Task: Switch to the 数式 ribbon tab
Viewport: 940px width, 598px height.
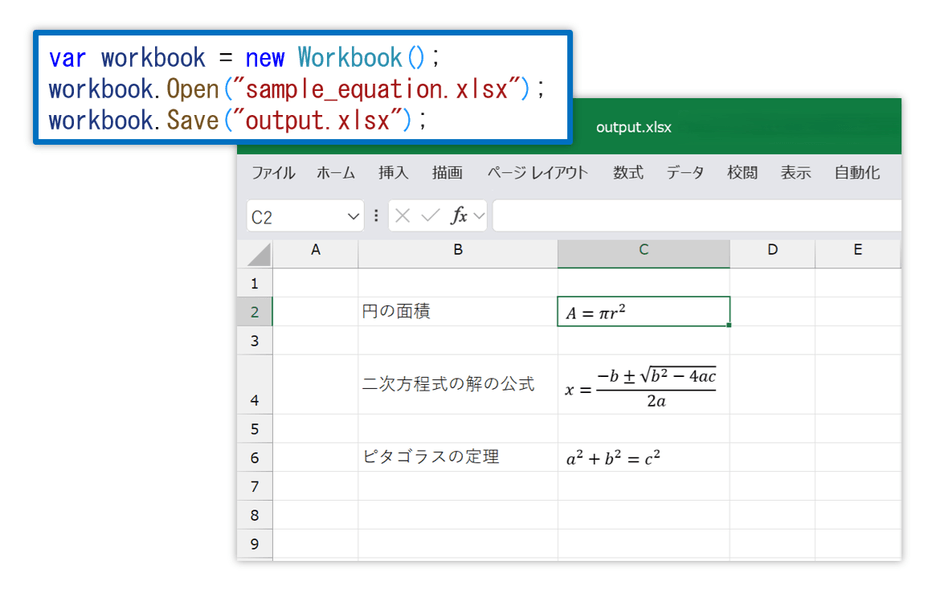Action: coord(628,173)
